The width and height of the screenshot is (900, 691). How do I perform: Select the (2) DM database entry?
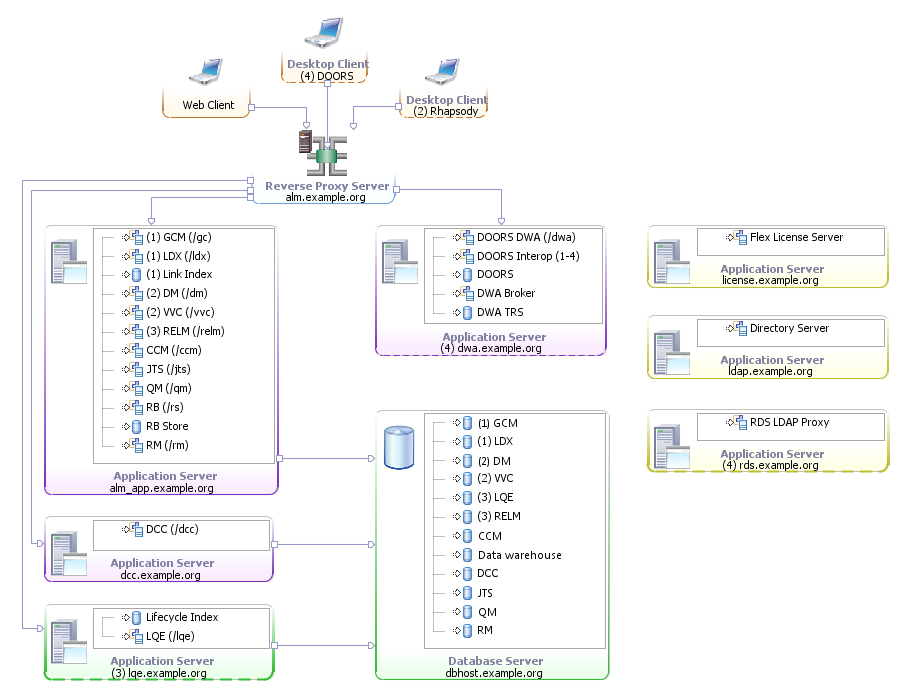482,461
